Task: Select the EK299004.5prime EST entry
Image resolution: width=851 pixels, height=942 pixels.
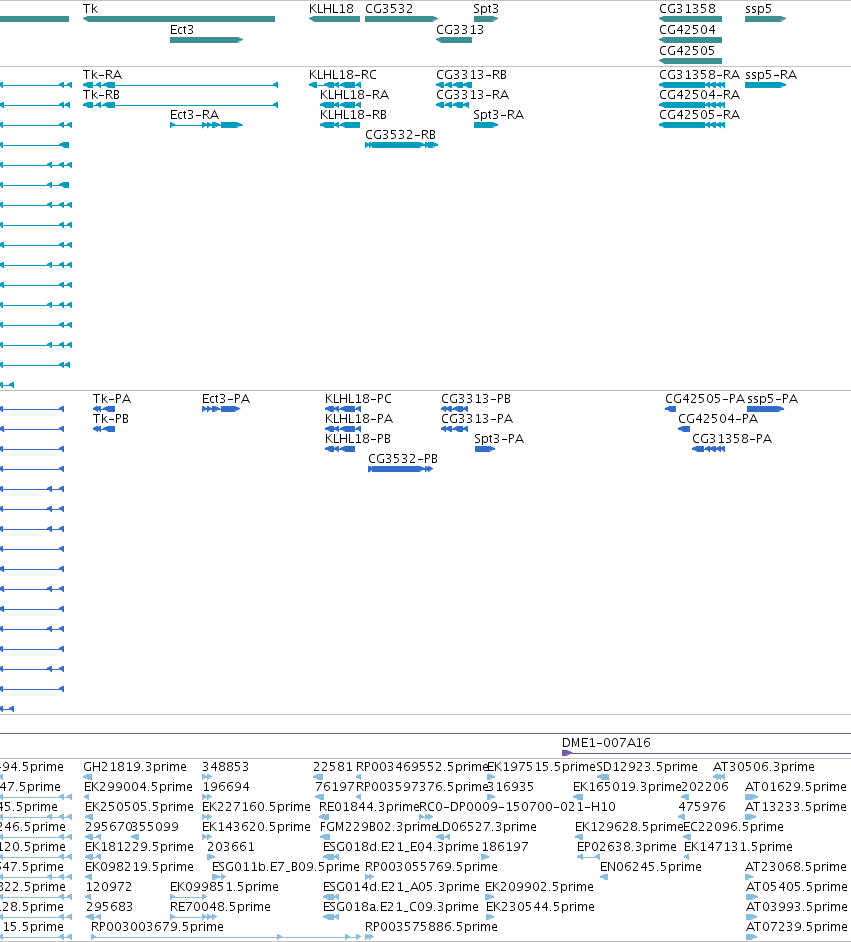Action: pyautogui.click(x=139, y=787)
